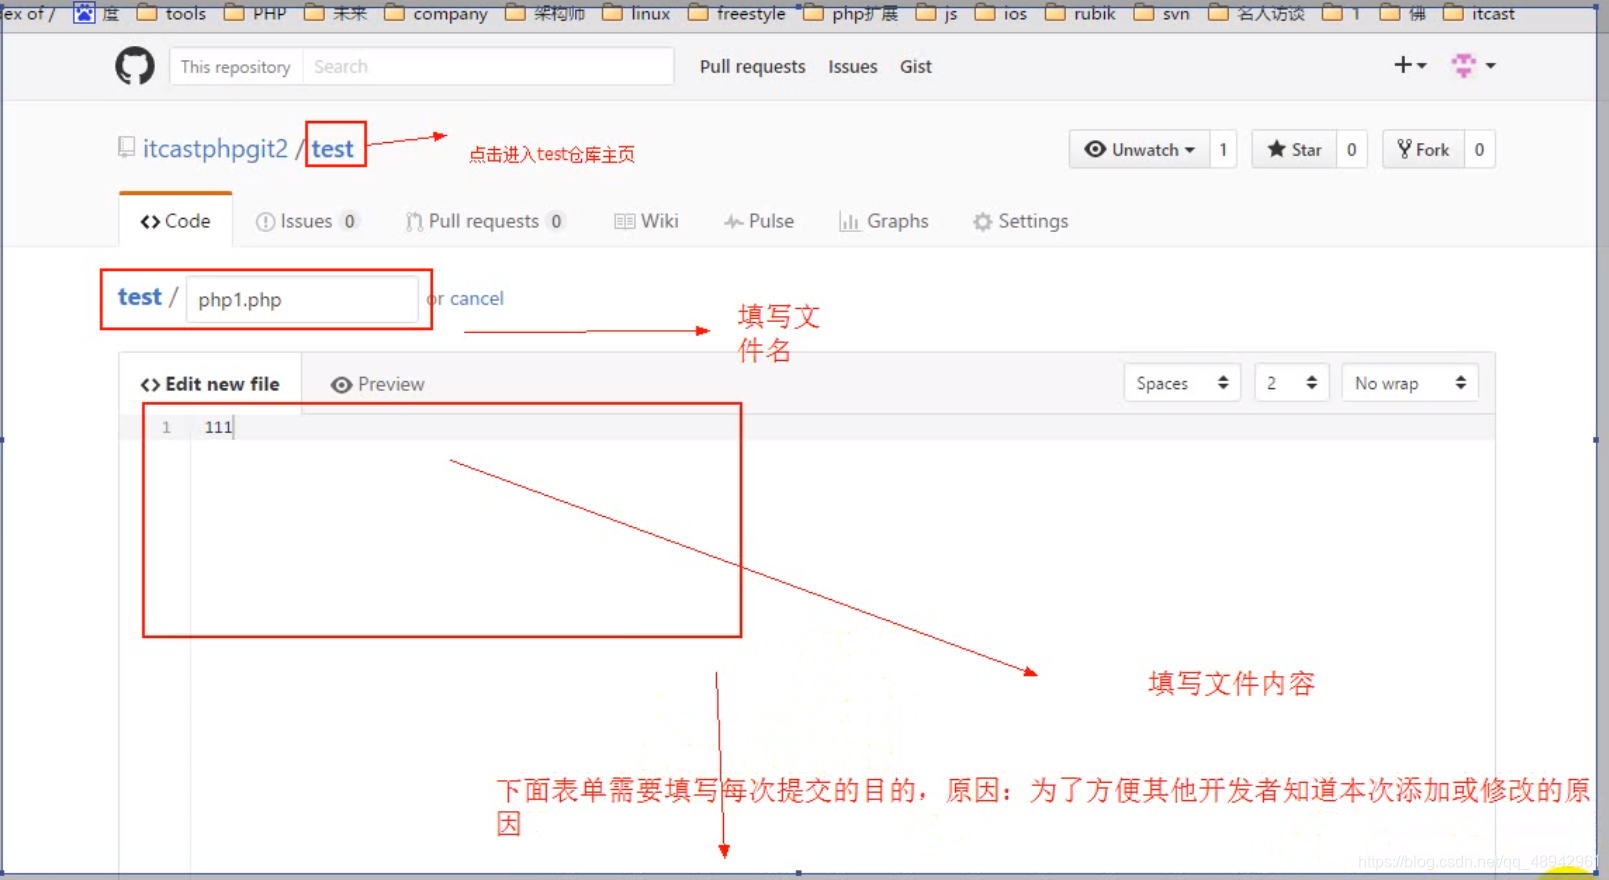This screenshot has height=880, width=1609.
Task: Open the svn bookmark folder
Action: [x=1162, y=13]
